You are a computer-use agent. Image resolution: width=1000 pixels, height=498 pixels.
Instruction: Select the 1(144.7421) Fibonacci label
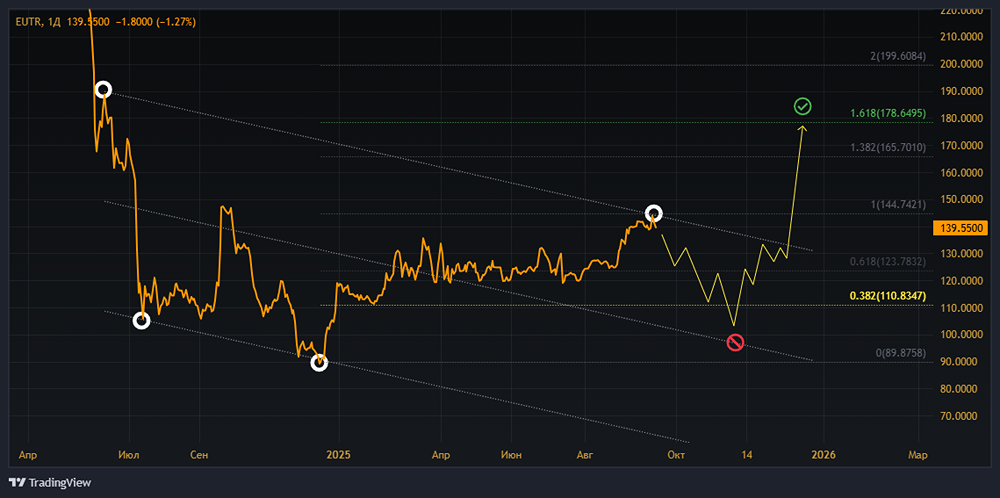pyautogui.click(x=897, y=204)
